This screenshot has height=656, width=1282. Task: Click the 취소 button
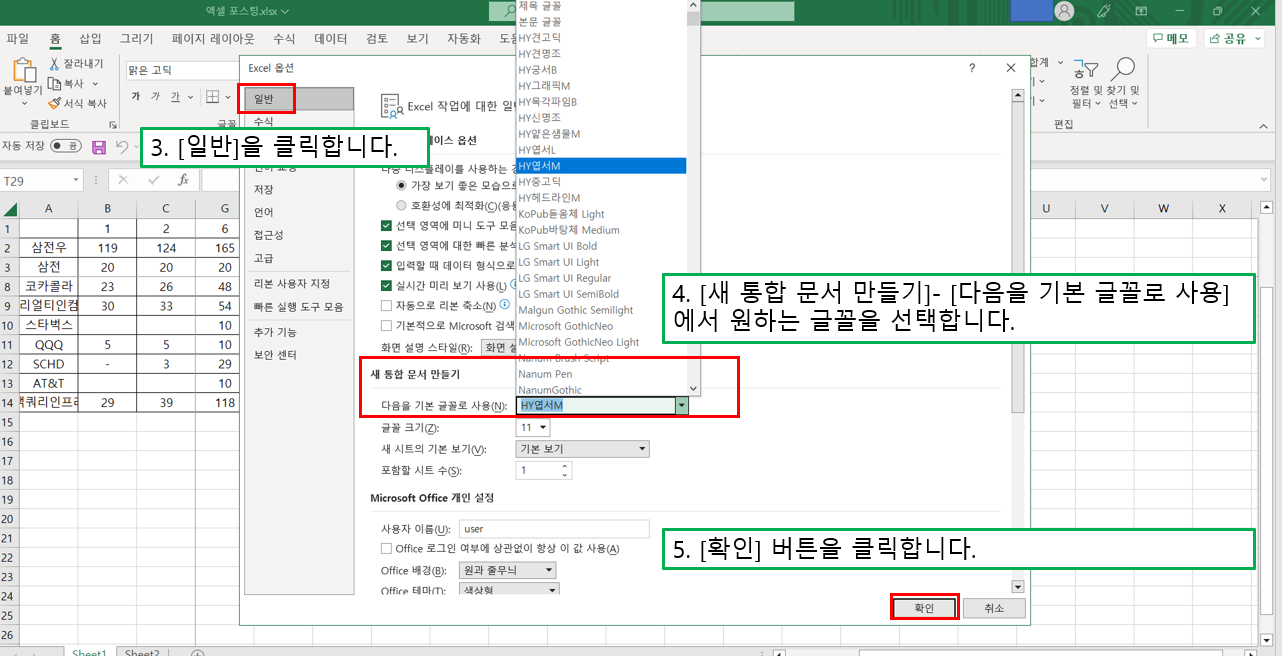pos(993,608)
